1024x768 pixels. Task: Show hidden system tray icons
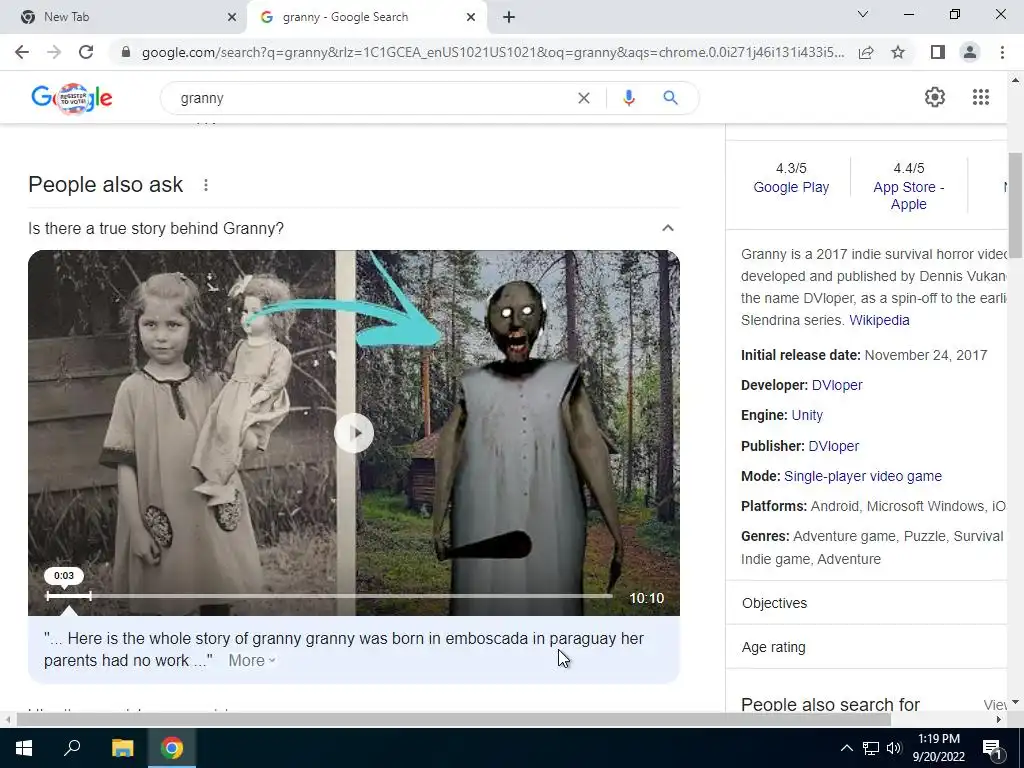click(846, 748)
